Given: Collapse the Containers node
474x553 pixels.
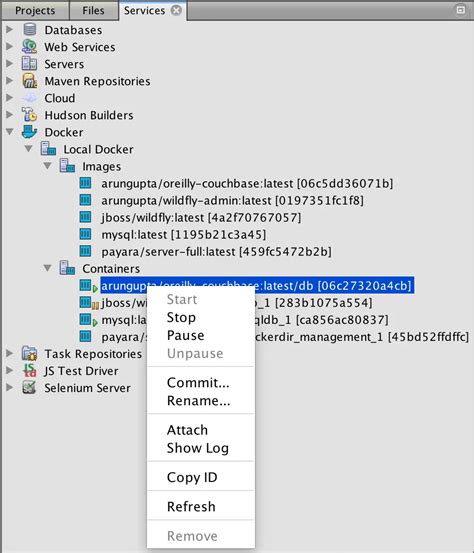Looking at the screenshot, I should click(x=48, y=268).
